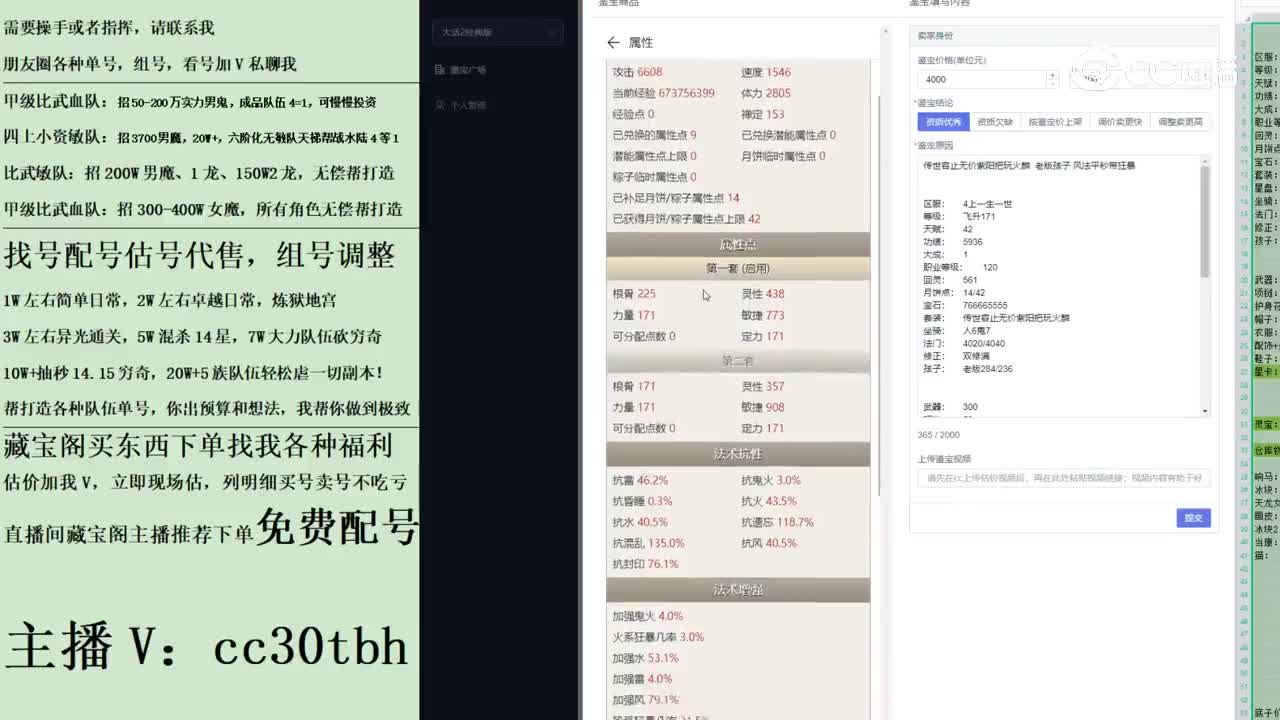Screen dimensions: 1280x720
Task: Click the 抗遗忘 118.7% resistance
Action: (778, 522)
